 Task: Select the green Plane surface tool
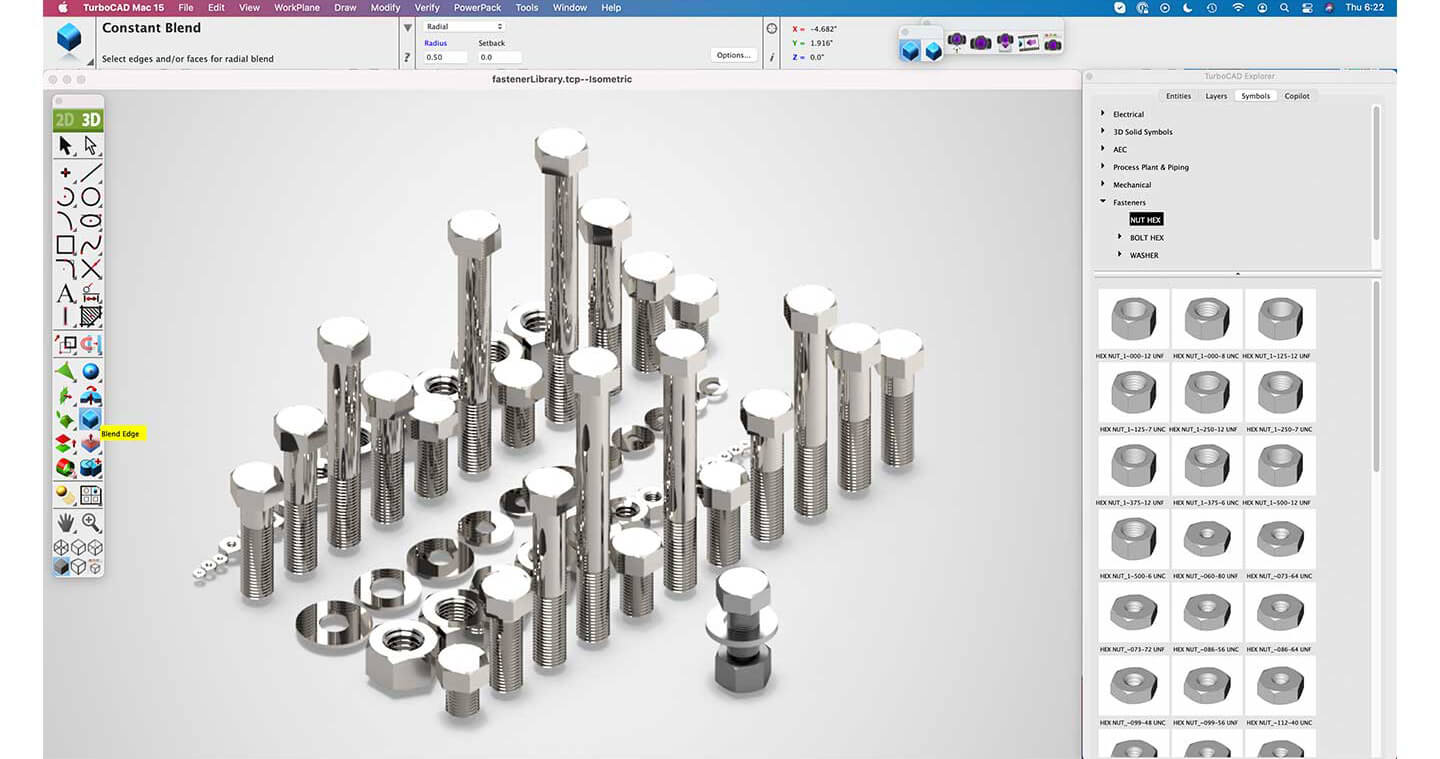pos(66,372)
